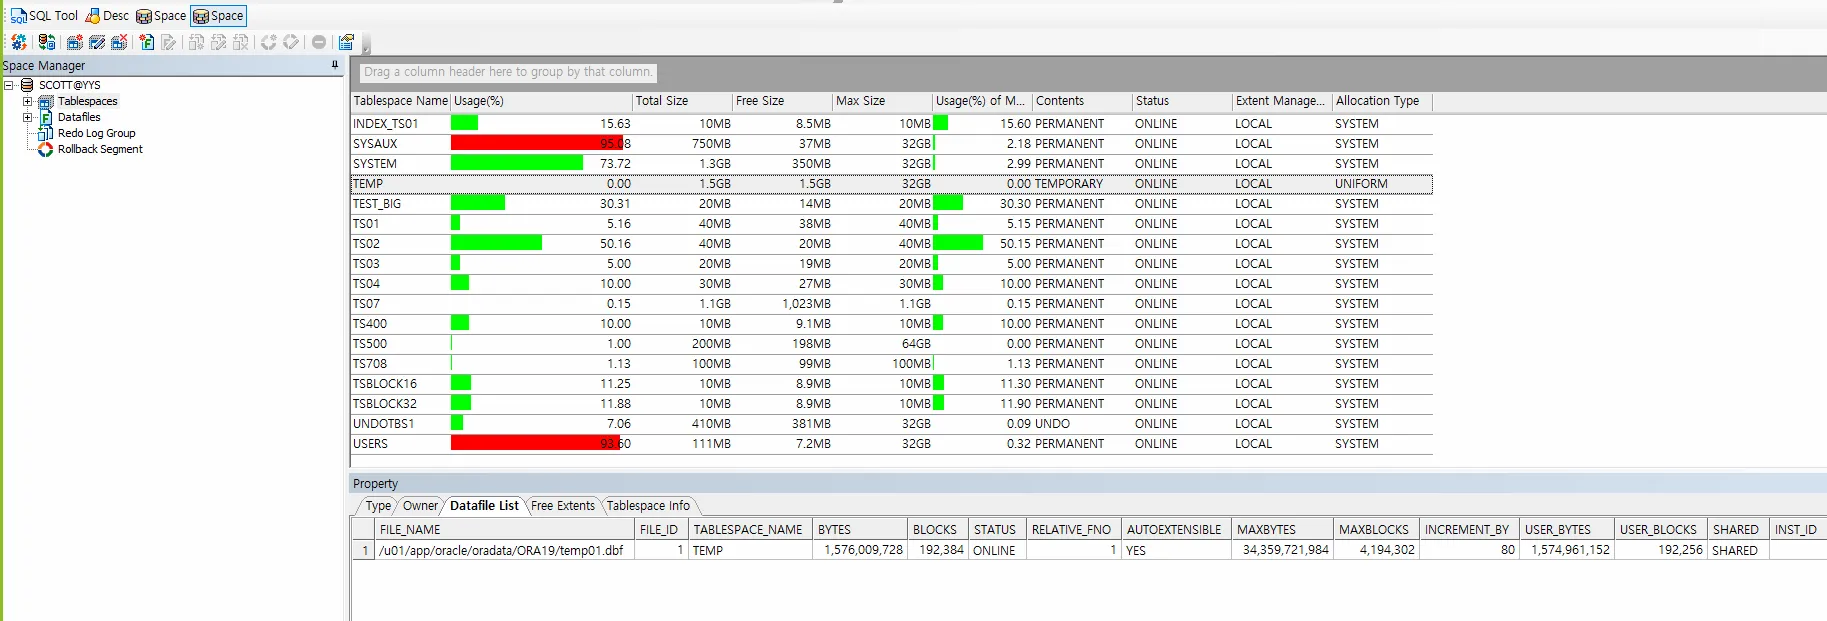Image resolution: width=1827 pixels, height=621 pixels.
Task: Select the TEMP tablespace row
Action: click(x=891, y=184)
